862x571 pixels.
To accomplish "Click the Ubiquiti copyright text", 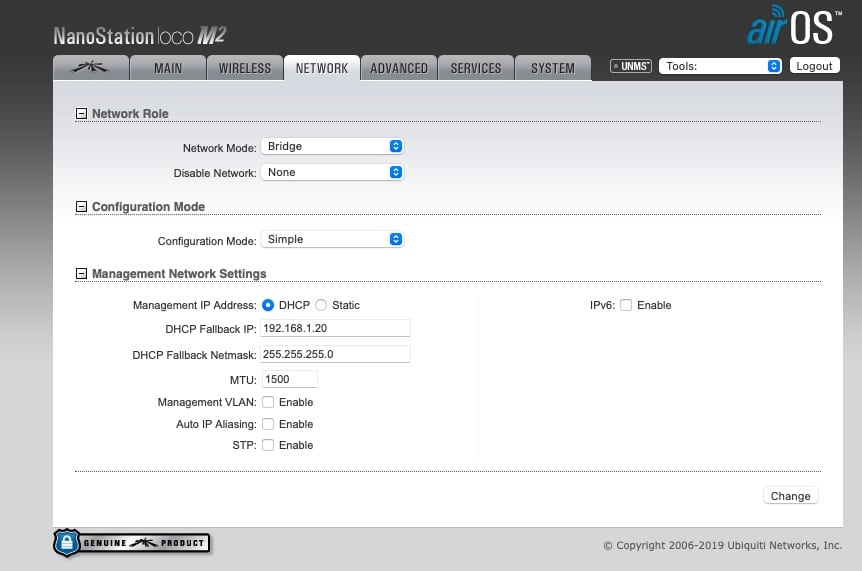I will (722, 545).
